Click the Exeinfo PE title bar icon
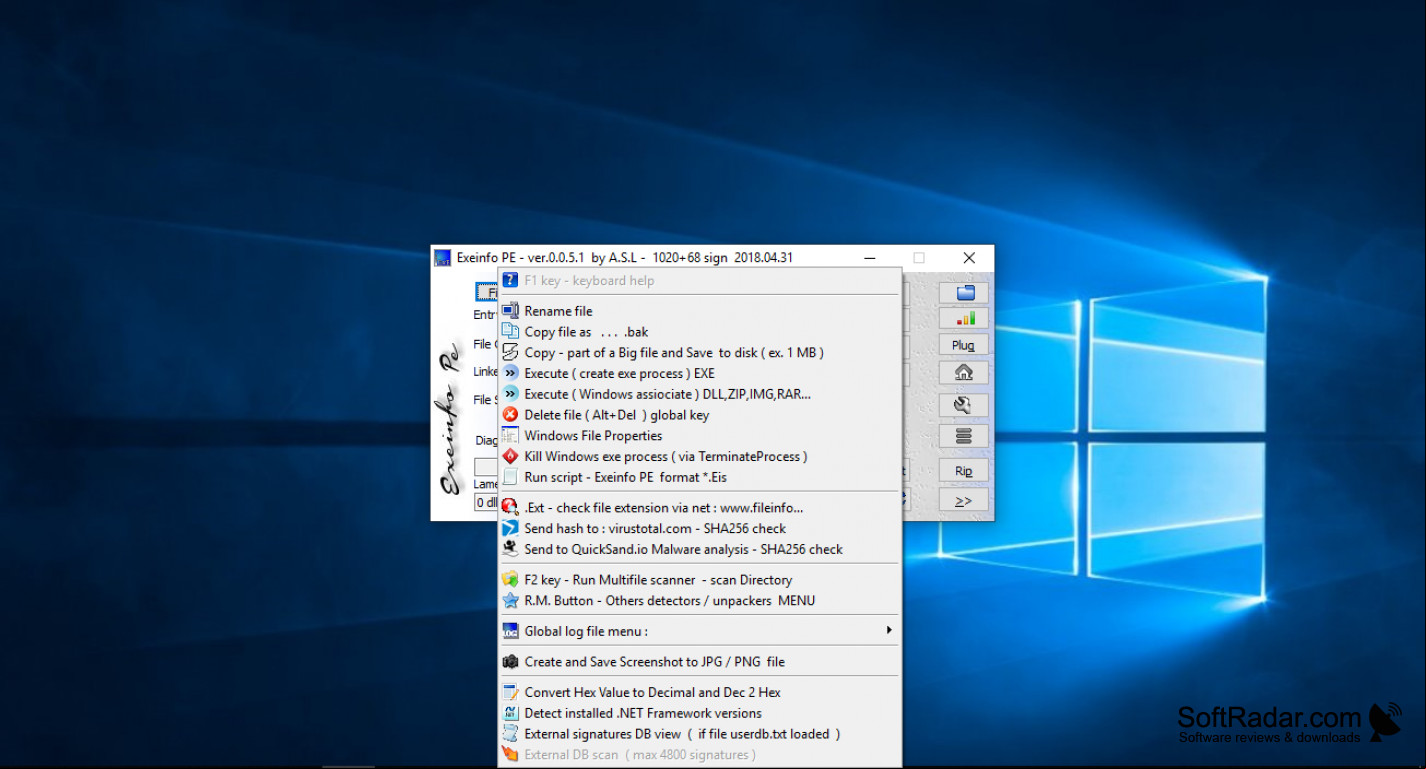Screen dimensions: 1426x769 [x=442, y=258]
